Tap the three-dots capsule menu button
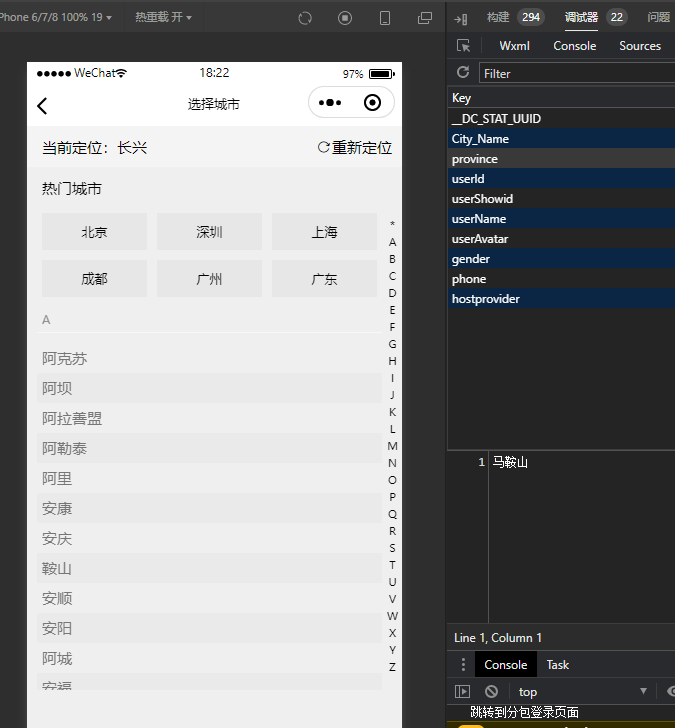Screen dimensions: 675x728 (x=330, y=103)
